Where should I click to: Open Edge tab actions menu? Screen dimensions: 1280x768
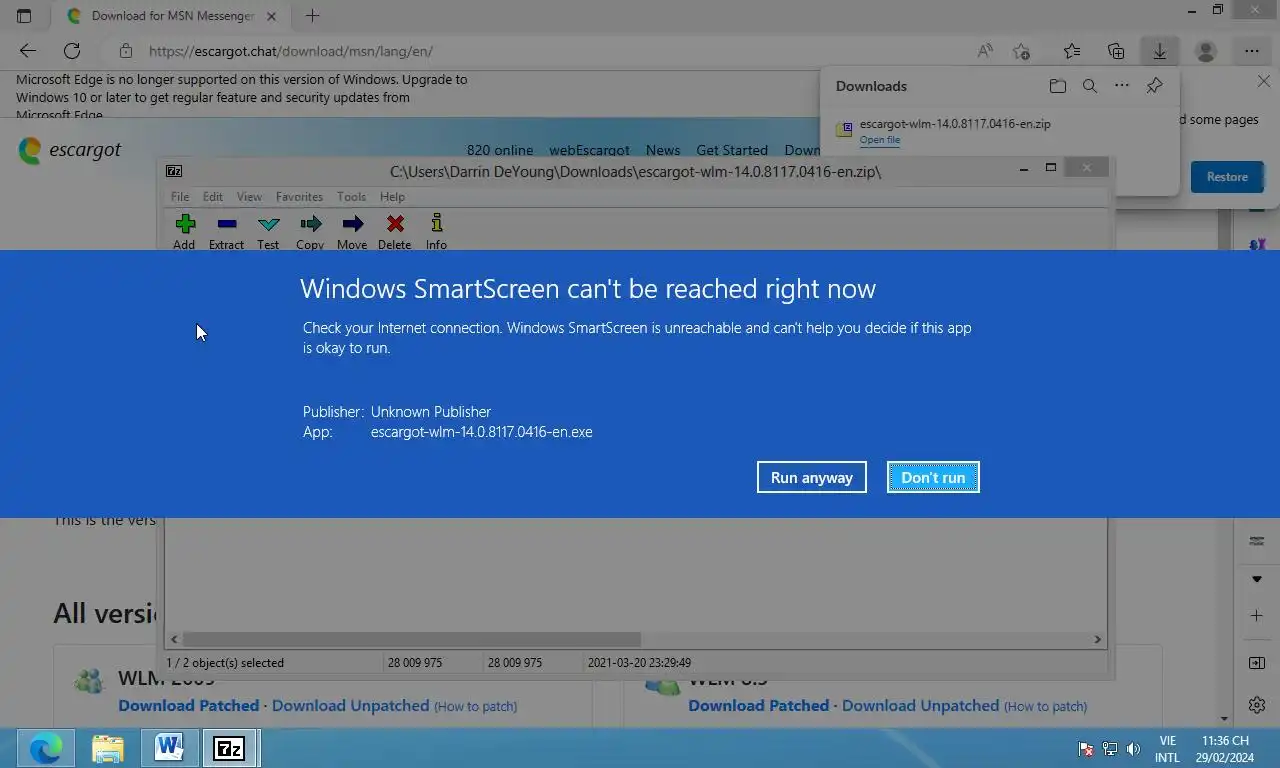(x=24, y=16)
